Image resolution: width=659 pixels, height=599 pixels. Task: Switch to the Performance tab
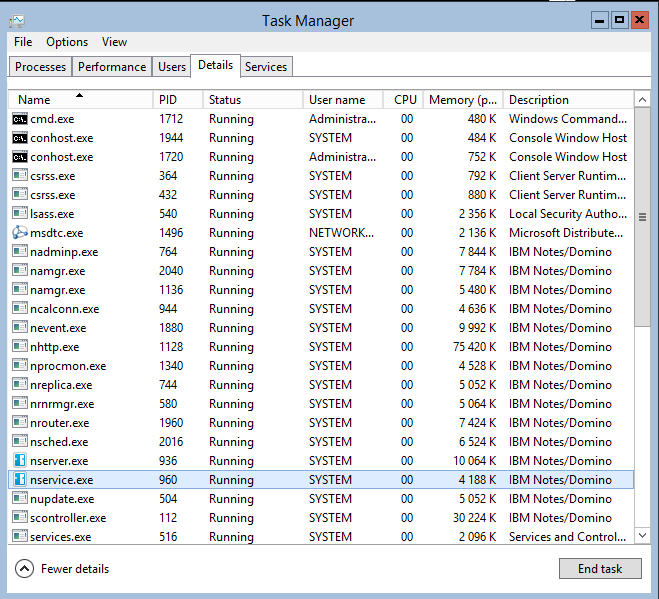click(x=112, y=67)
